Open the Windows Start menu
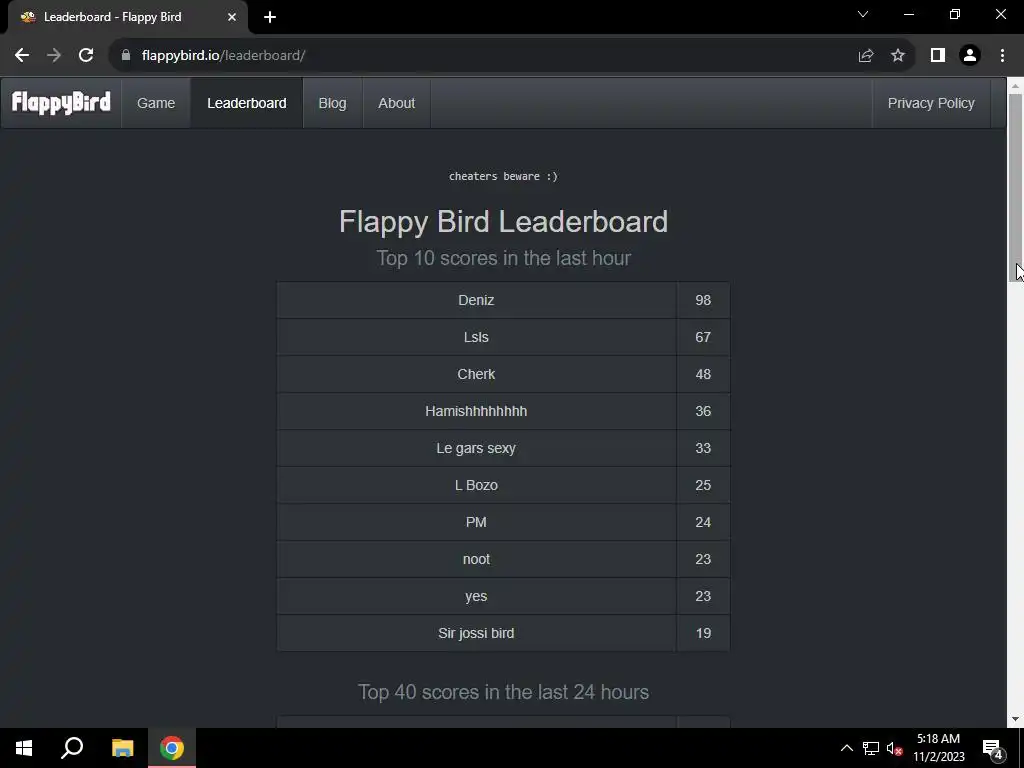The image size is (1024, 768). (24, 748)
